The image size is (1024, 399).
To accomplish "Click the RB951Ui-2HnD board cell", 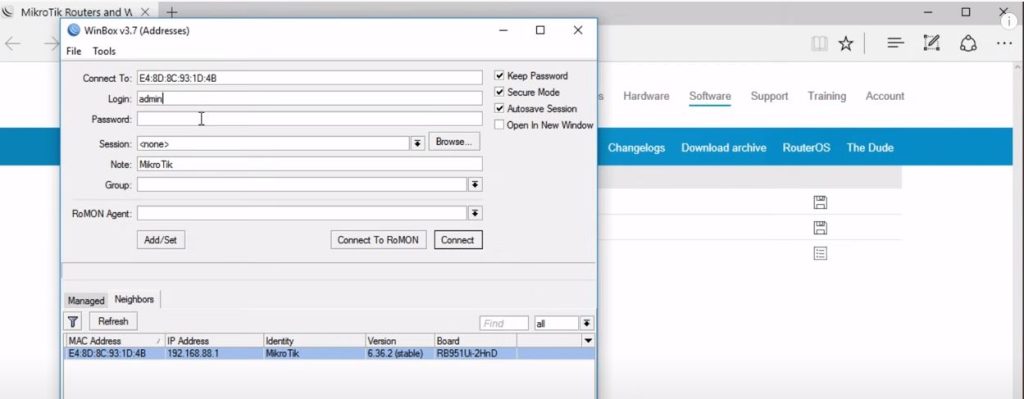I will coord(475,353).
